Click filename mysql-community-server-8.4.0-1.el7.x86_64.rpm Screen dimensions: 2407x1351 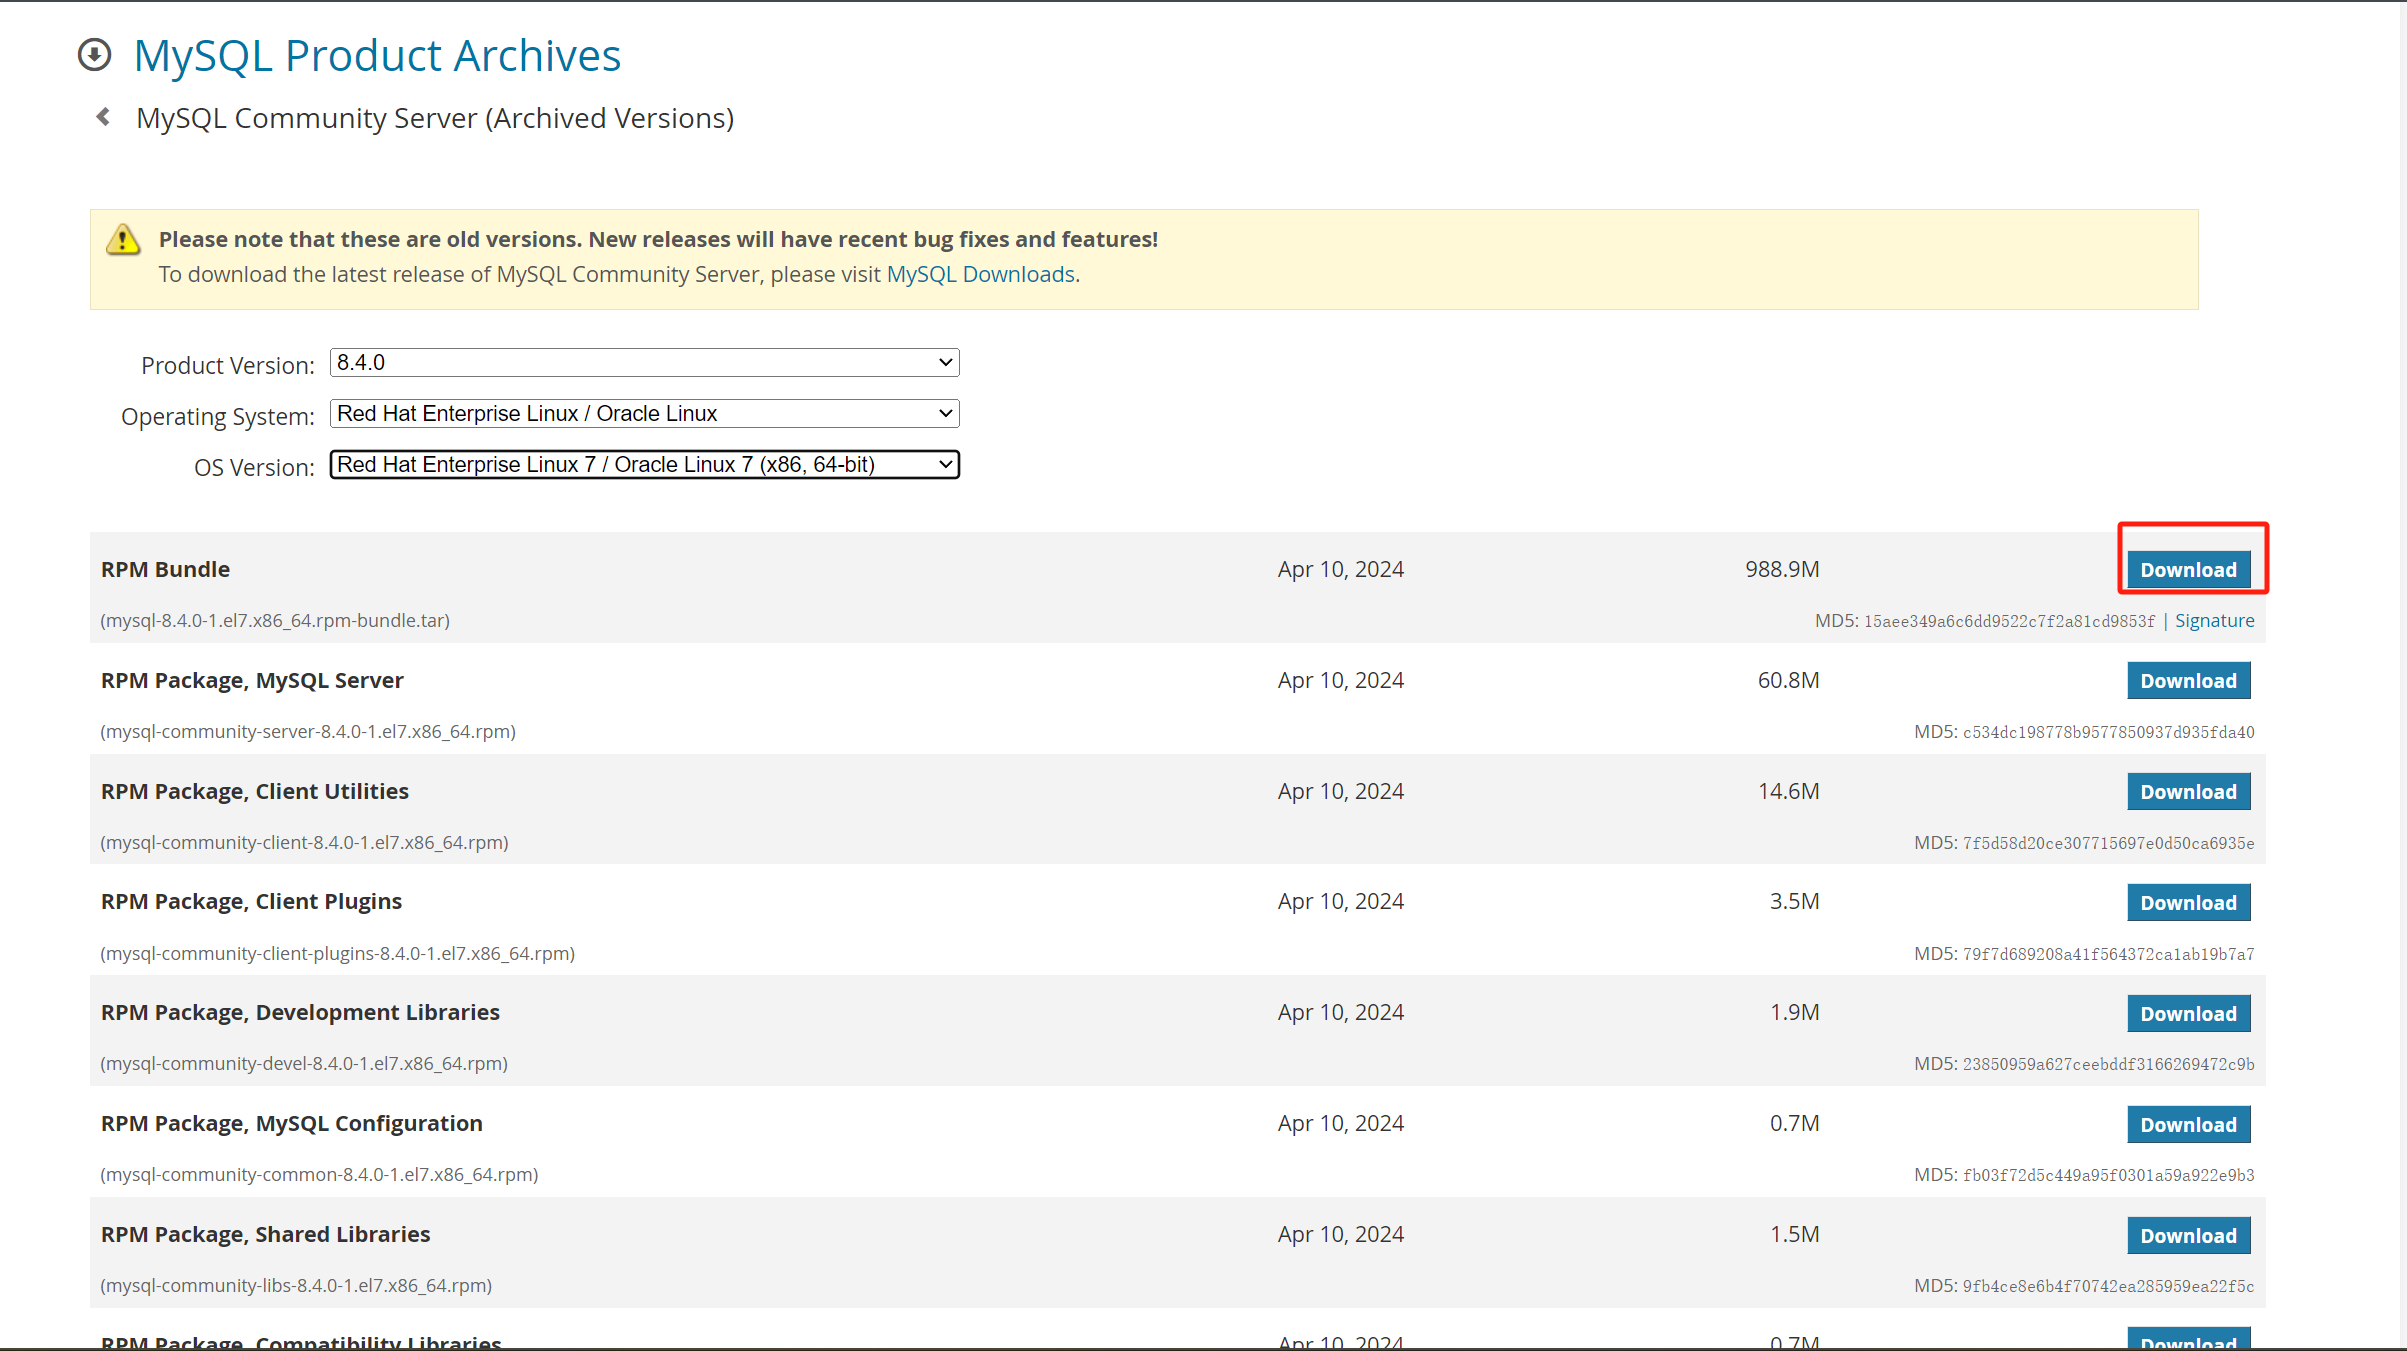pos(308,731)
